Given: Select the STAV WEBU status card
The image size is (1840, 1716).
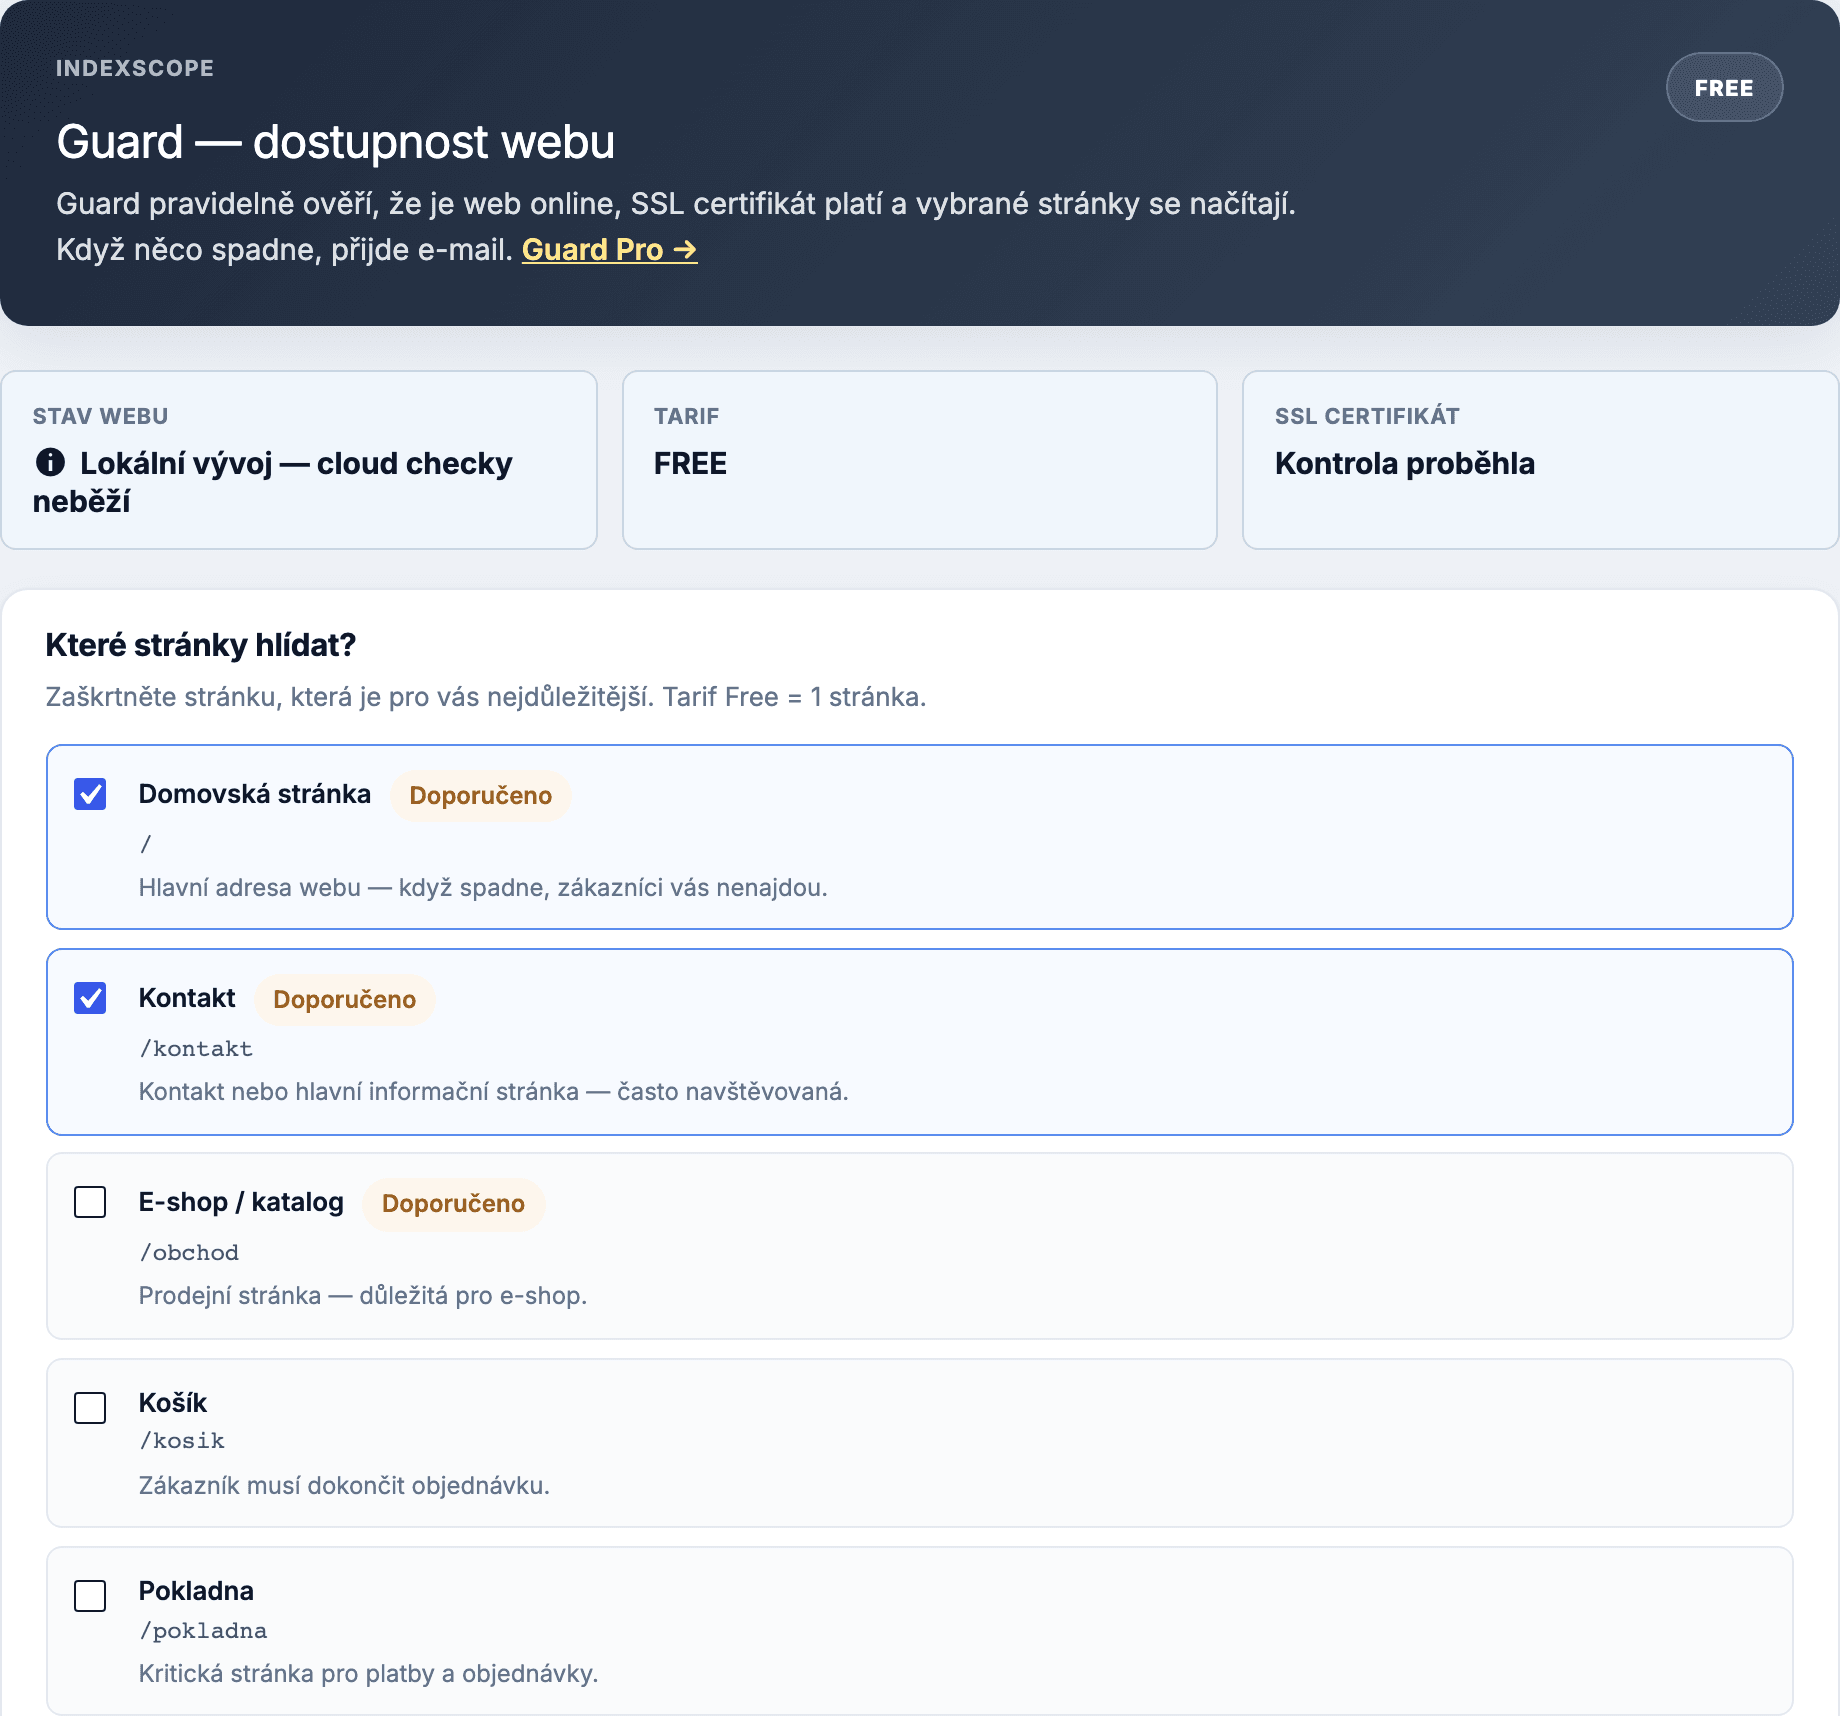Looking at the screenshot, I should (x=299, y=460).
